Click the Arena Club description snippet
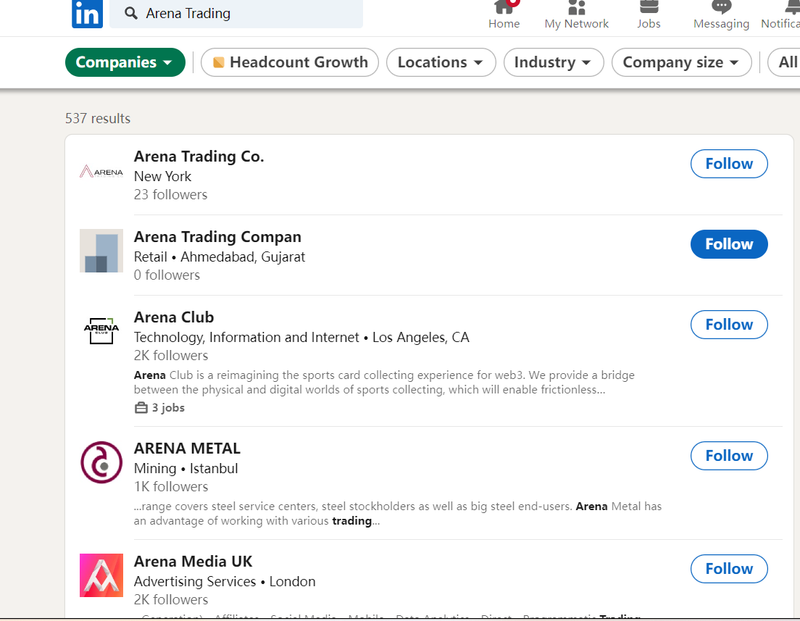 point(384,382)
